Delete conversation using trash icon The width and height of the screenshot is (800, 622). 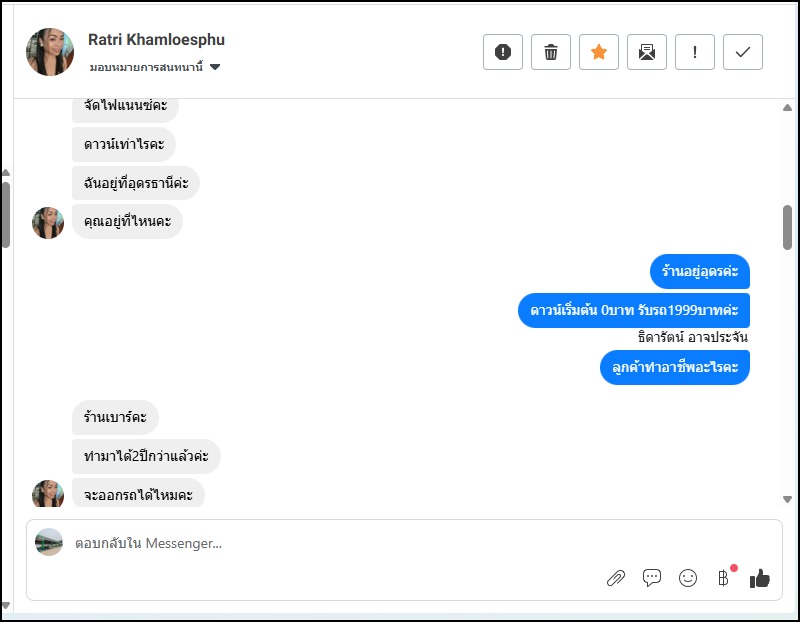pyautogui.click(x=551, y=52)
